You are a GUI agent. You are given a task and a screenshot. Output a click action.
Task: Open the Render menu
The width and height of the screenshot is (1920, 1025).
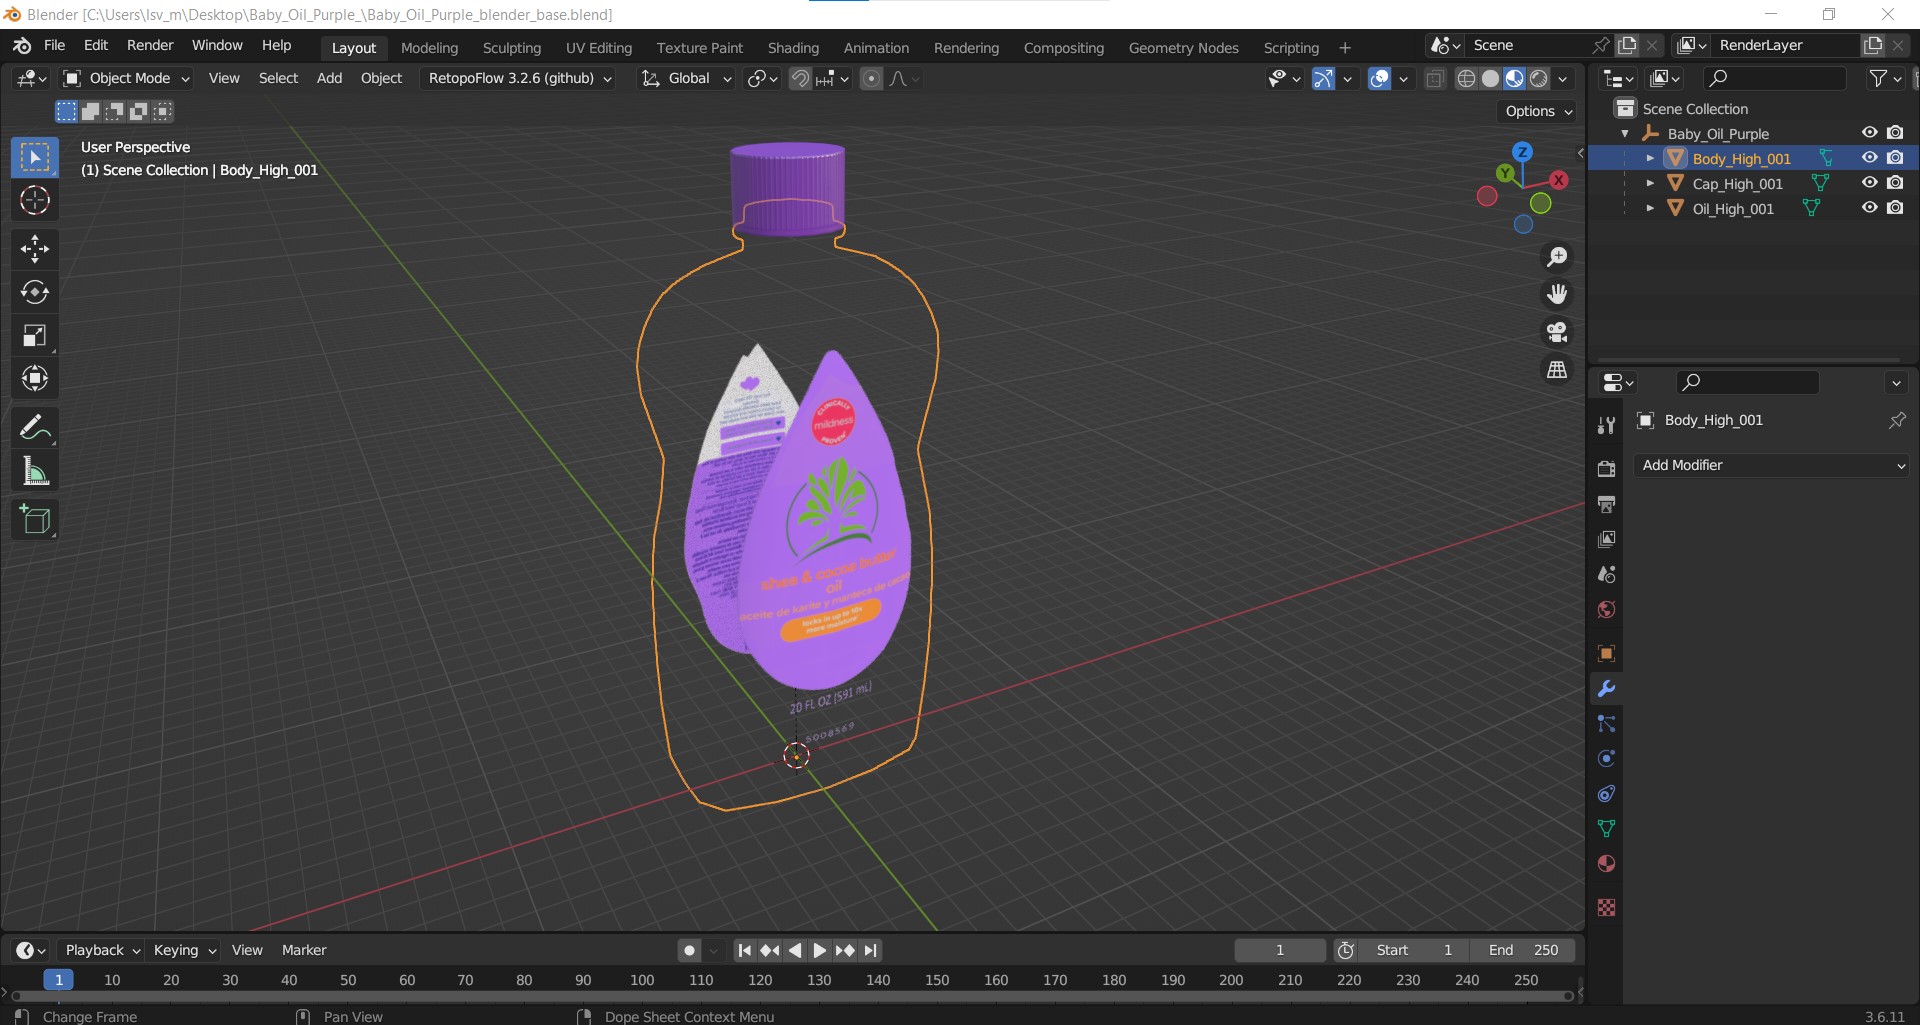150,46
